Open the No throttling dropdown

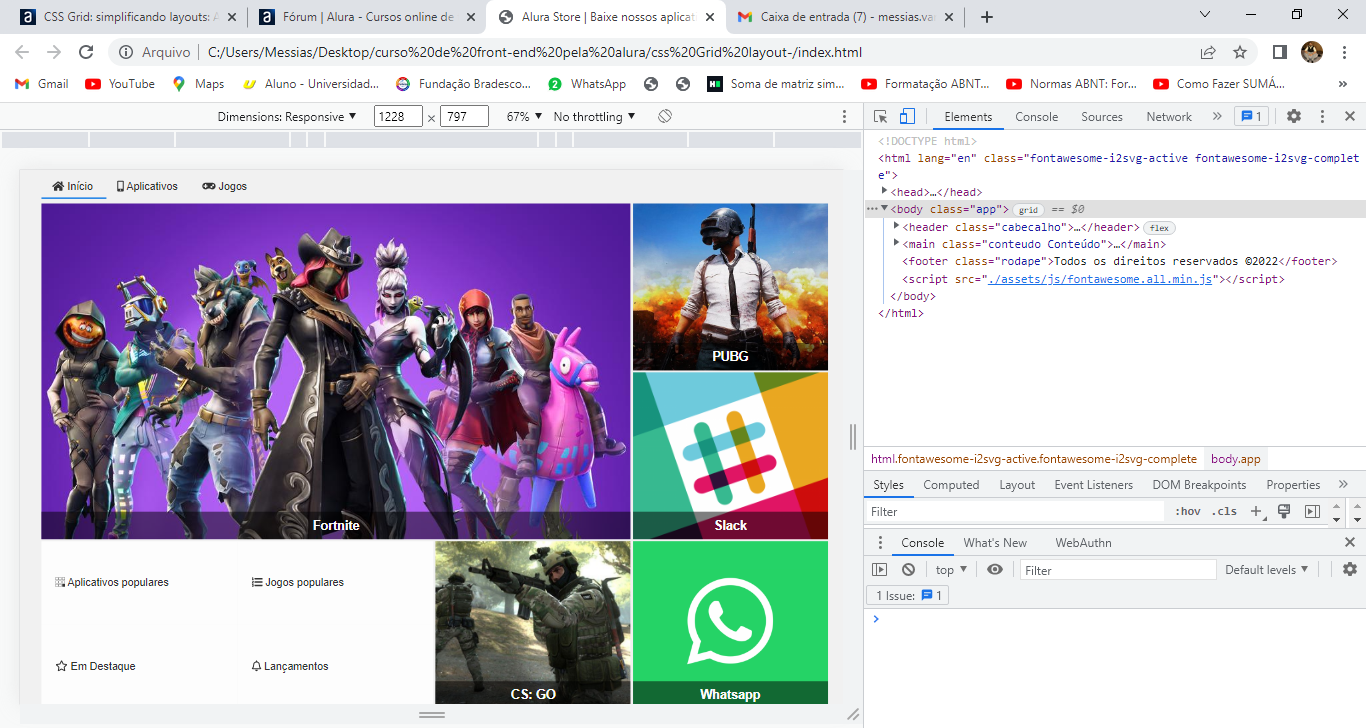[595, 117]
